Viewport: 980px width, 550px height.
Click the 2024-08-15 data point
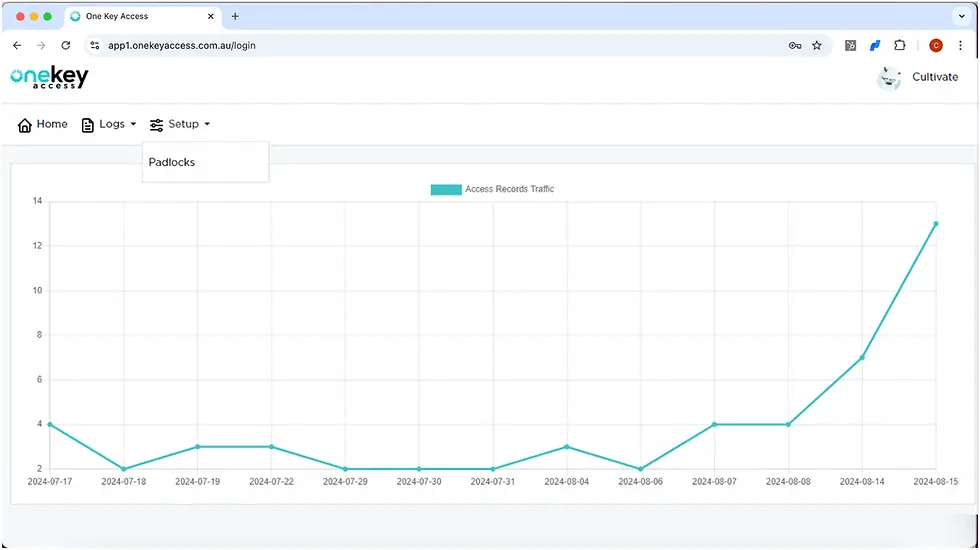936,224
